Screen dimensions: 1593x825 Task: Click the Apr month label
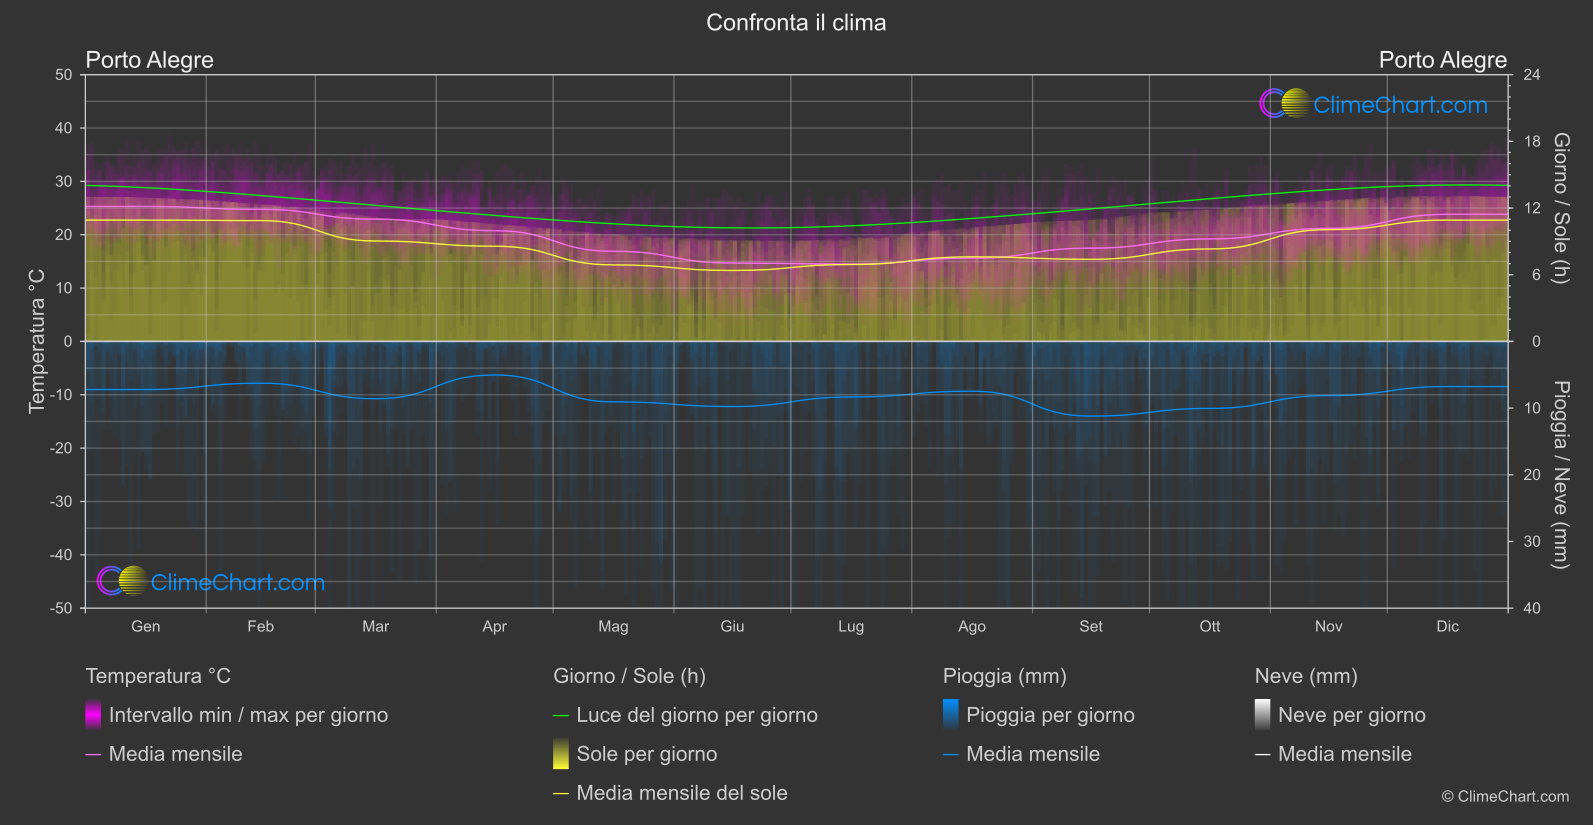(495, 626)
